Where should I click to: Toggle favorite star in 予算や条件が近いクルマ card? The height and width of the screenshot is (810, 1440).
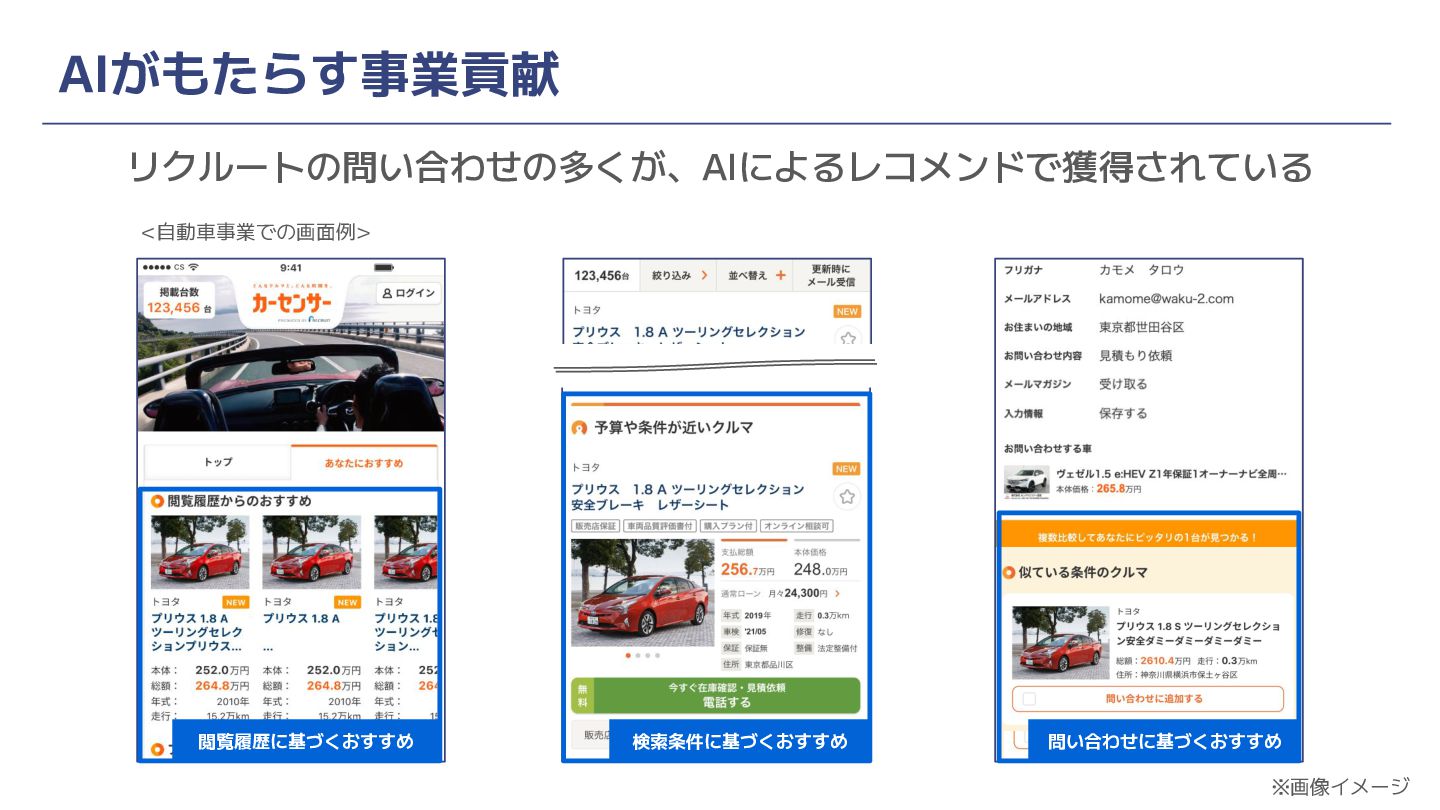pos(847,497)
